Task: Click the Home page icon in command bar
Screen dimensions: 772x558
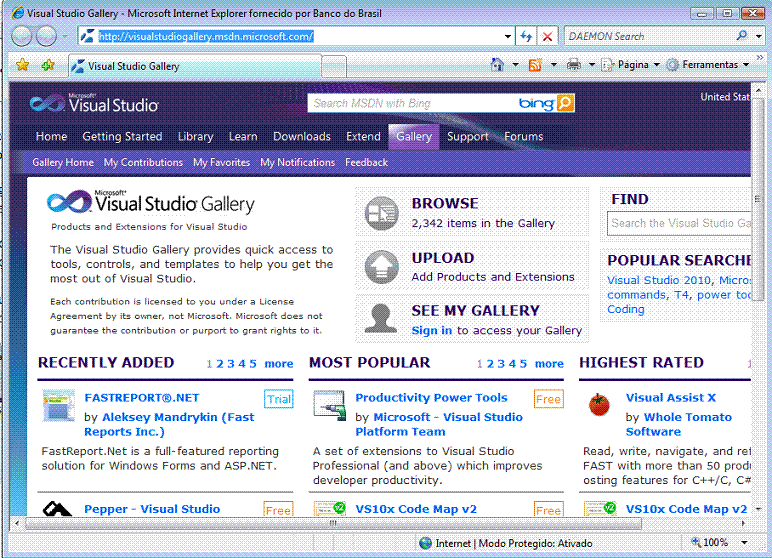Action: (498, 64)
